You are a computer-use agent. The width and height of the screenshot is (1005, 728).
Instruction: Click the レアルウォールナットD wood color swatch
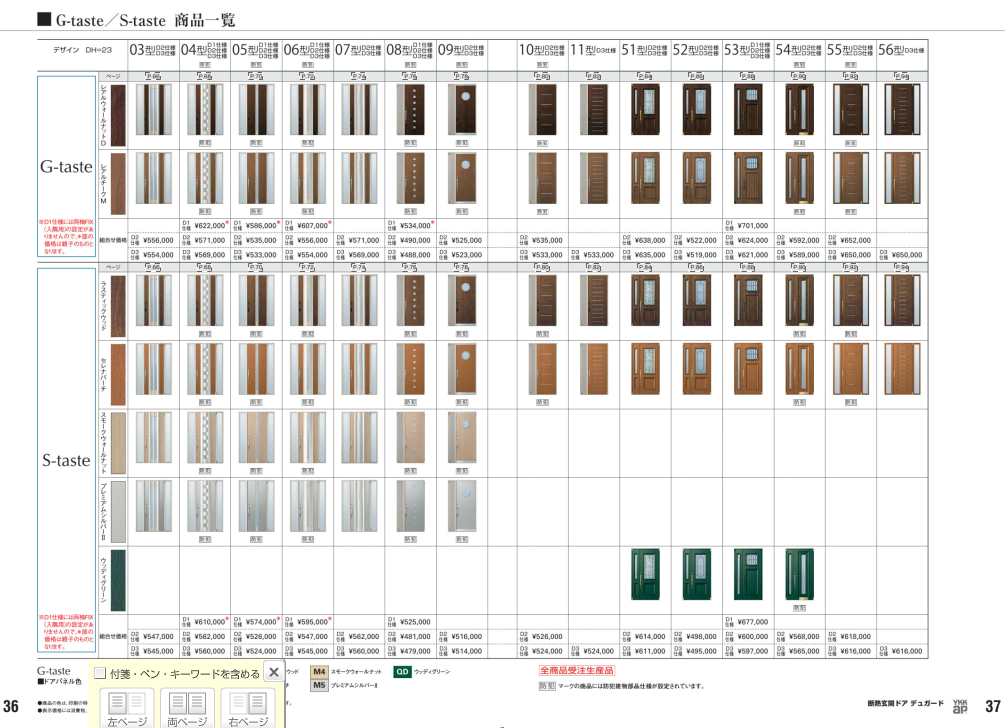coord(118,115)
